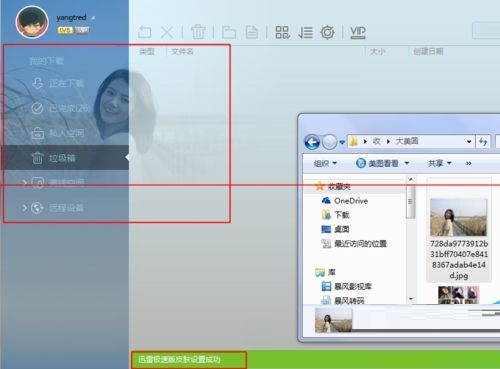The image size is (500, 369).
Task: Click the grey VIP badge beside LV5
Action: [x=82, y=30]
